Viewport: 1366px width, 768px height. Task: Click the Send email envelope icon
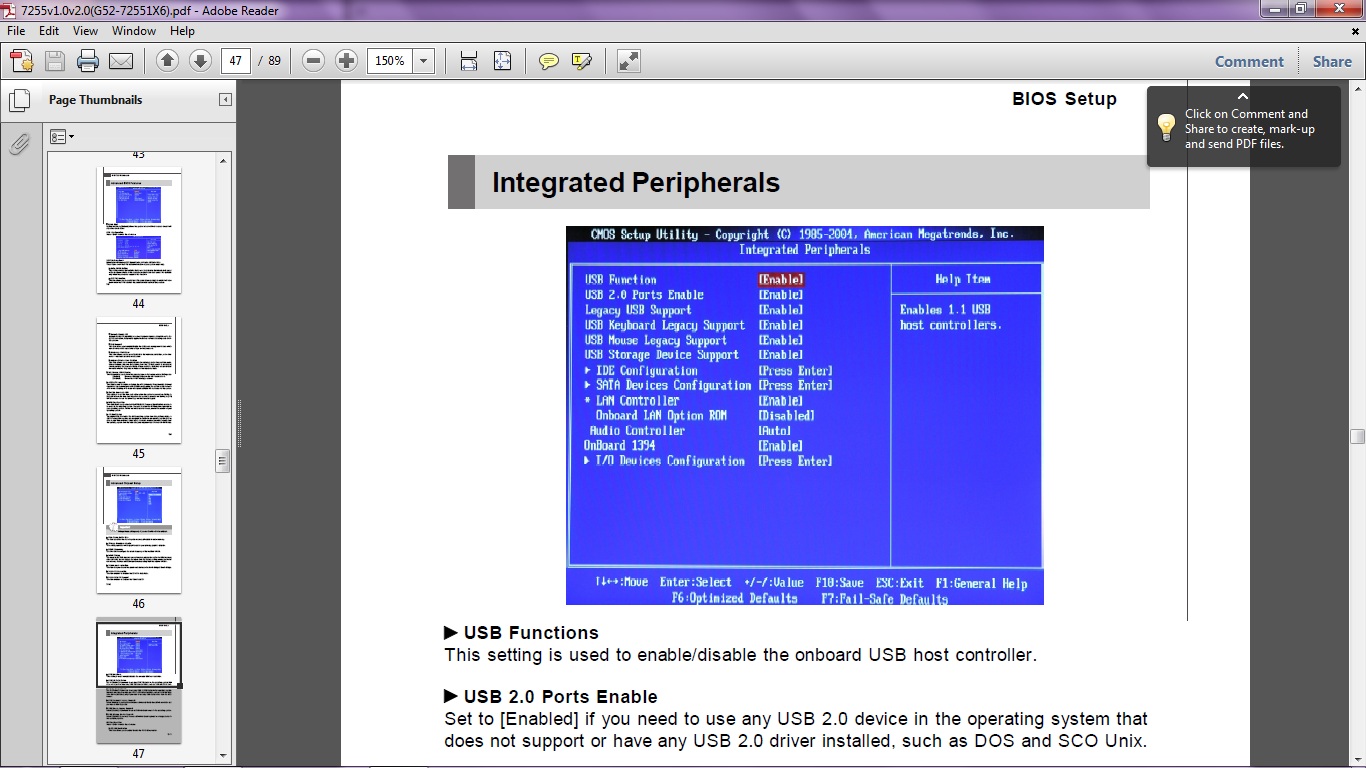121,61
